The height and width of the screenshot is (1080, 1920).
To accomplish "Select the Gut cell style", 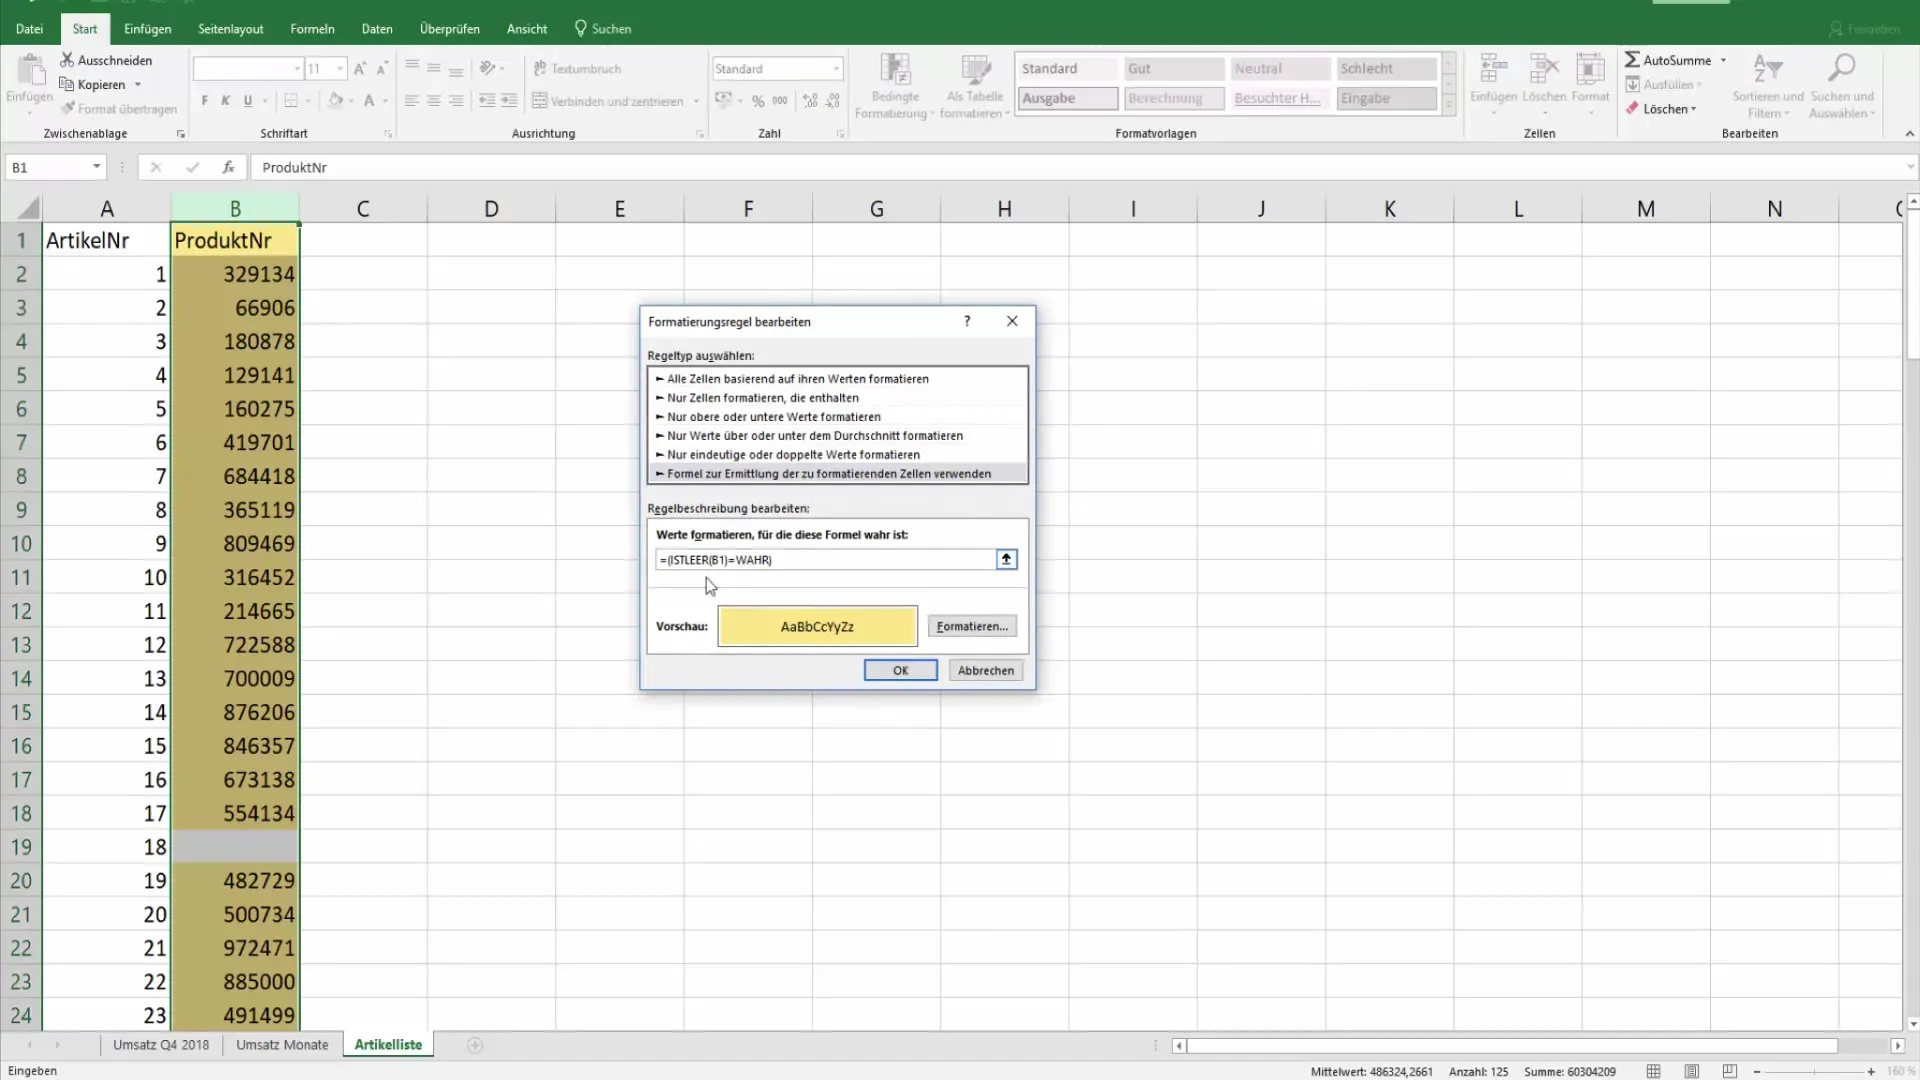I will pos(1174,69).
